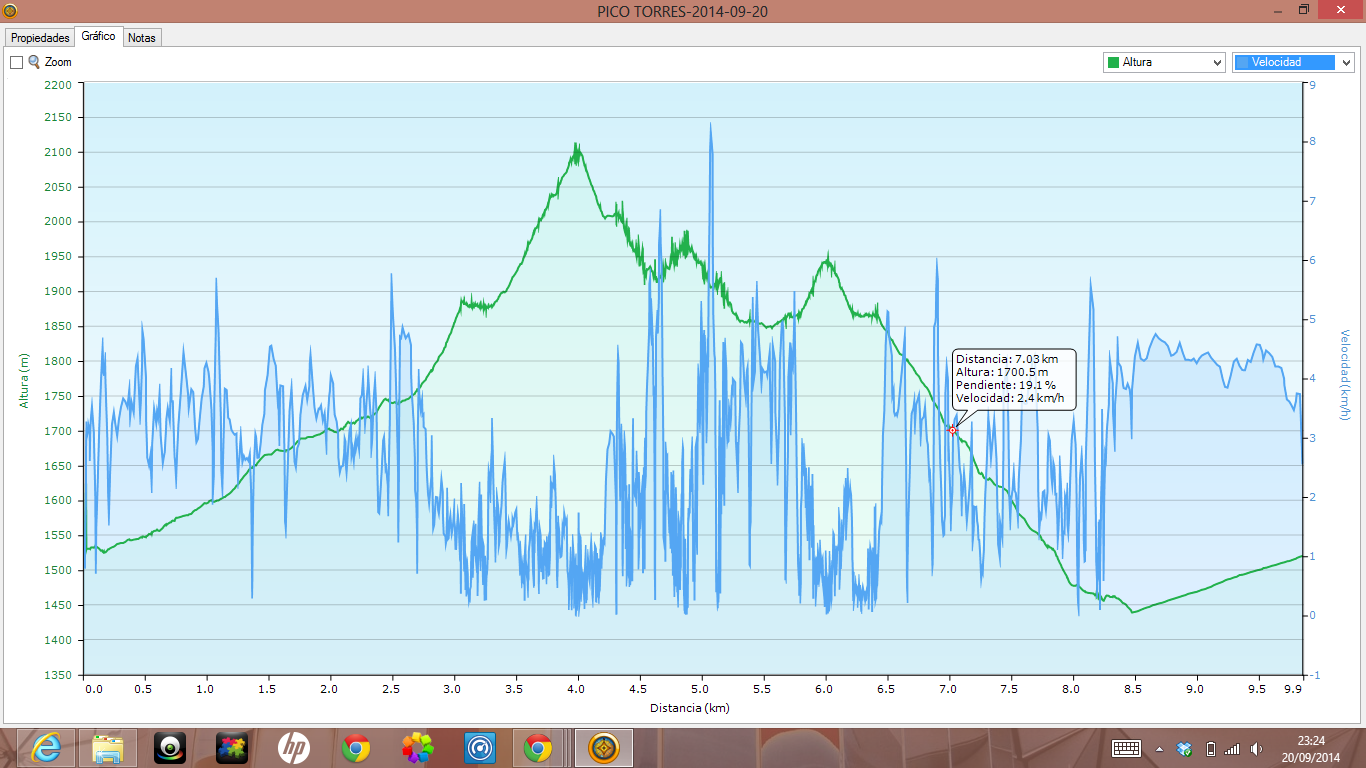Open the black webcam-like app in the taskbar
Screen dimensions: 1366x768
[x=170, y=748]
